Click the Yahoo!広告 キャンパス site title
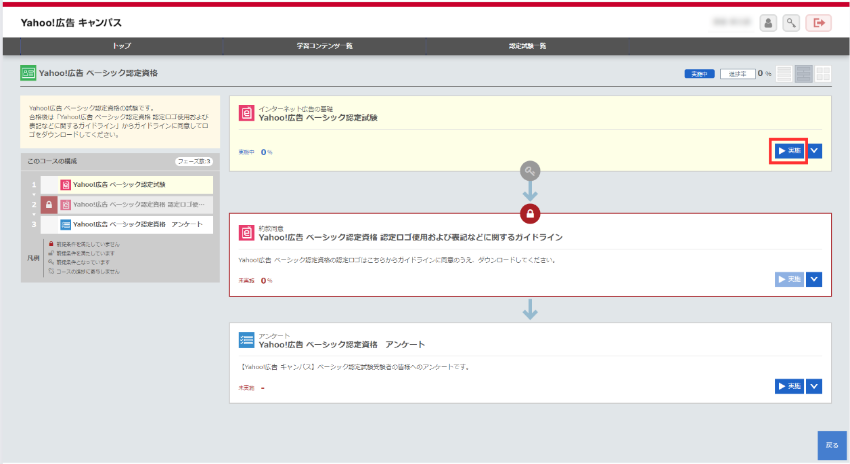850x464 pixels. 71,23
